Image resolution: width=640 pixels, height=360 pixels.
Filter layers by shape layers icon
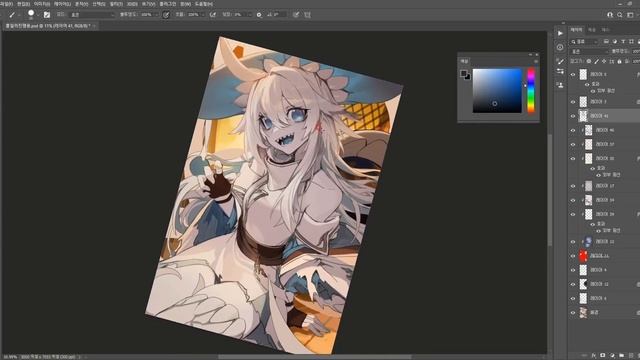click(631, 42)
